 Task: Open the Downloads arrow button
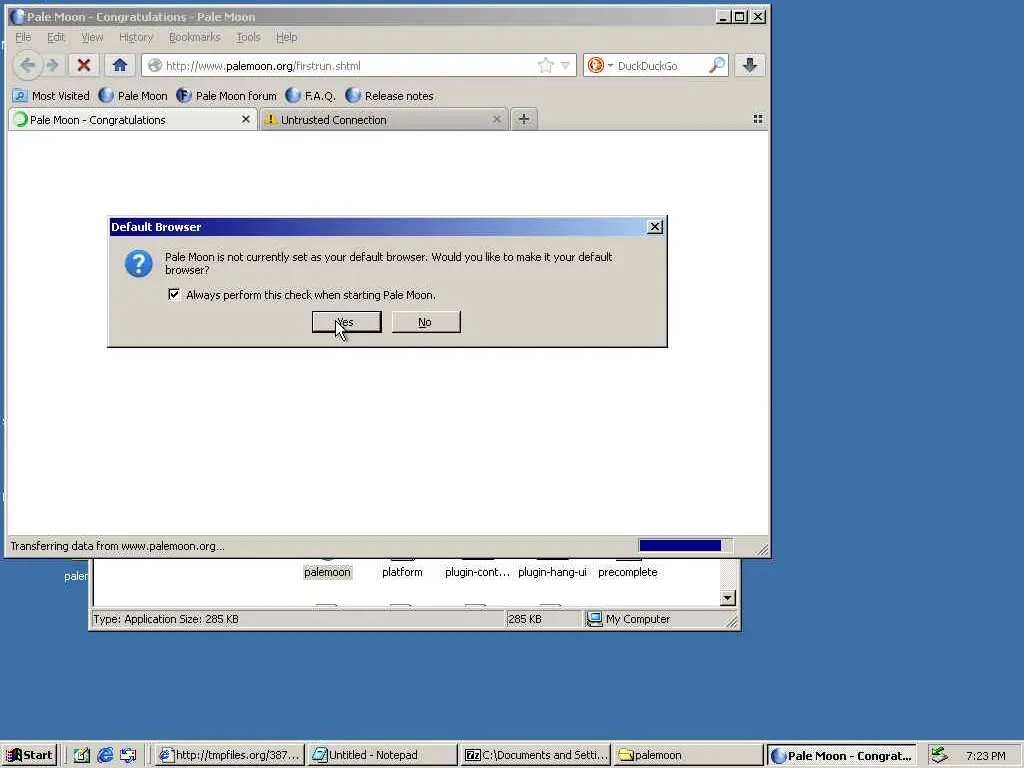pyautogui.click(x=750, y=65)
